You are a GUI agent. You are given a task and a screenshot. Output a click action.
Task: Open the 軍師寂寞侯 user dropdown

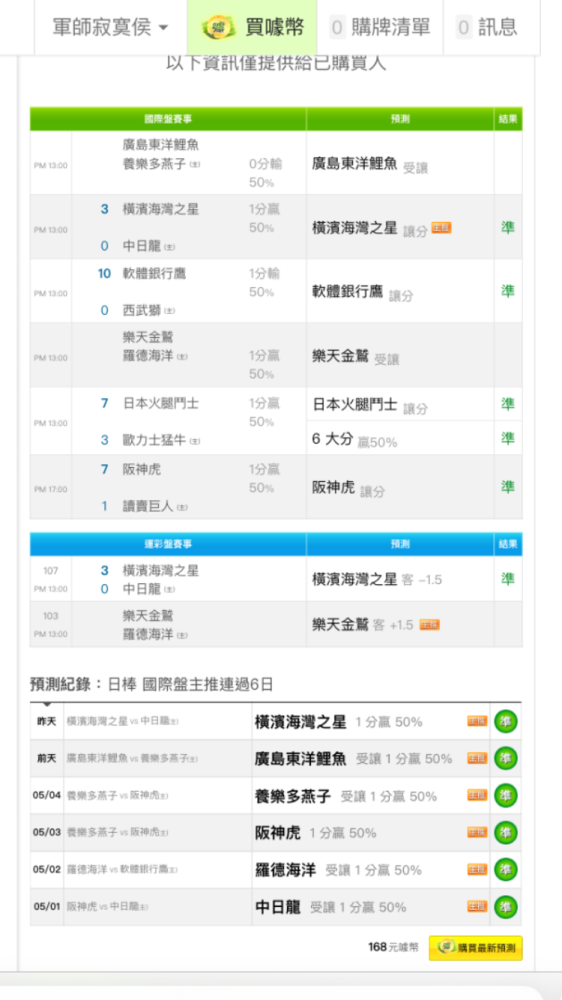[110, 27]
